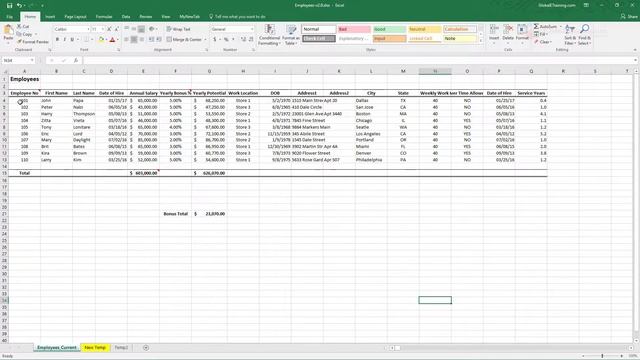Apply the Note cell style
Screen dimensions: 640x360
click(460, 39)
